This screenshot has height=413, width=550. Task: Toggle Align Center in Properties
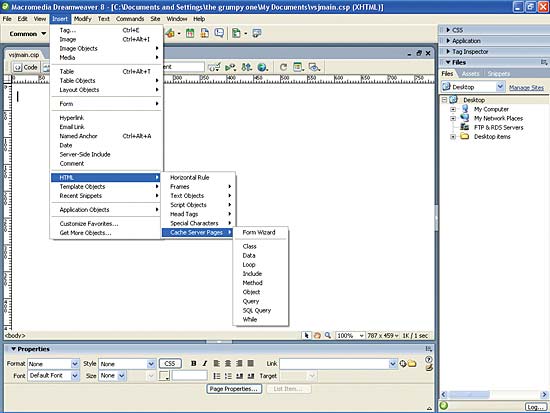228,364
